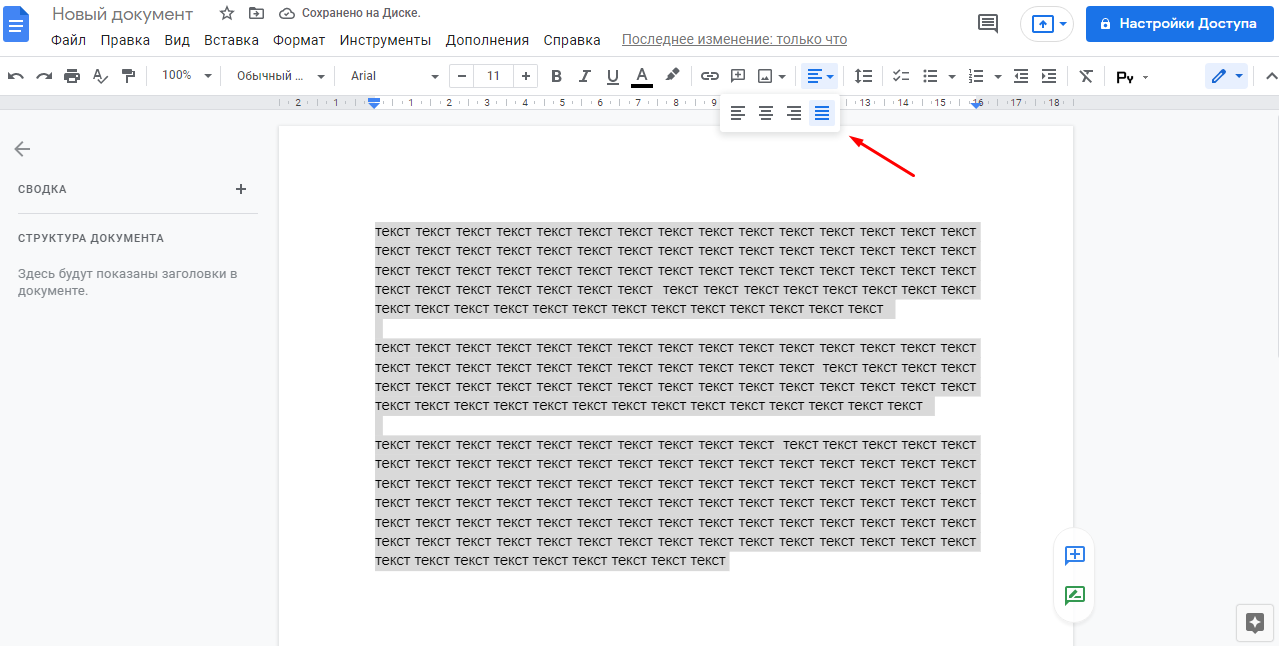
Task: Click the Undo arrow icon
Action: pos(16,76)
